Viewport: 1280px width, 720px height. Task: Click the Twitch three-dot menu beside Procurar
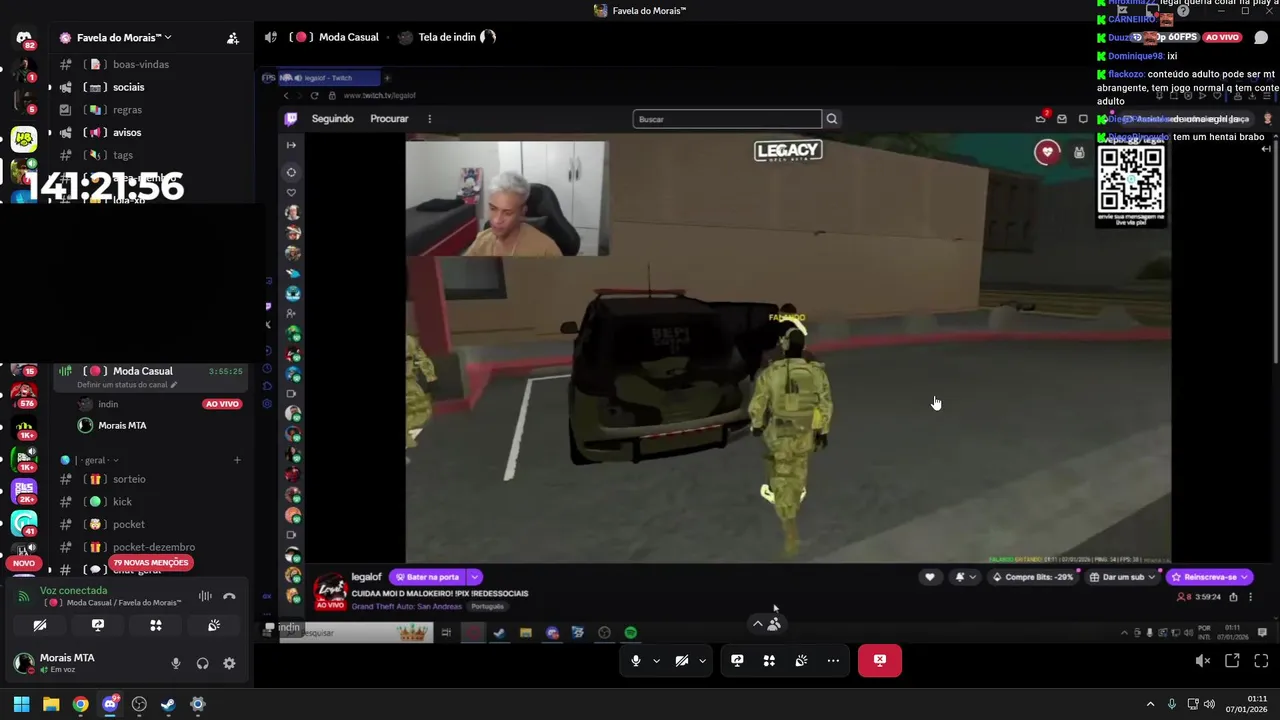pyautogui.click(x=430, y=119)
